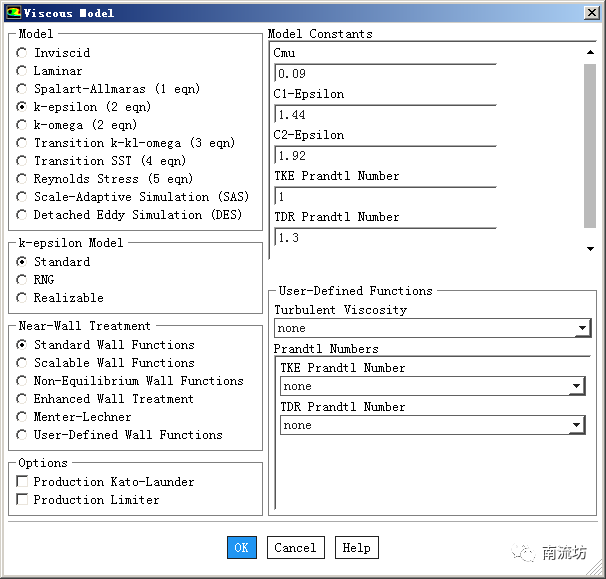Select the Realizable k-epsilon option
This screenshot has width=606, height=579.
coord(22,298)
